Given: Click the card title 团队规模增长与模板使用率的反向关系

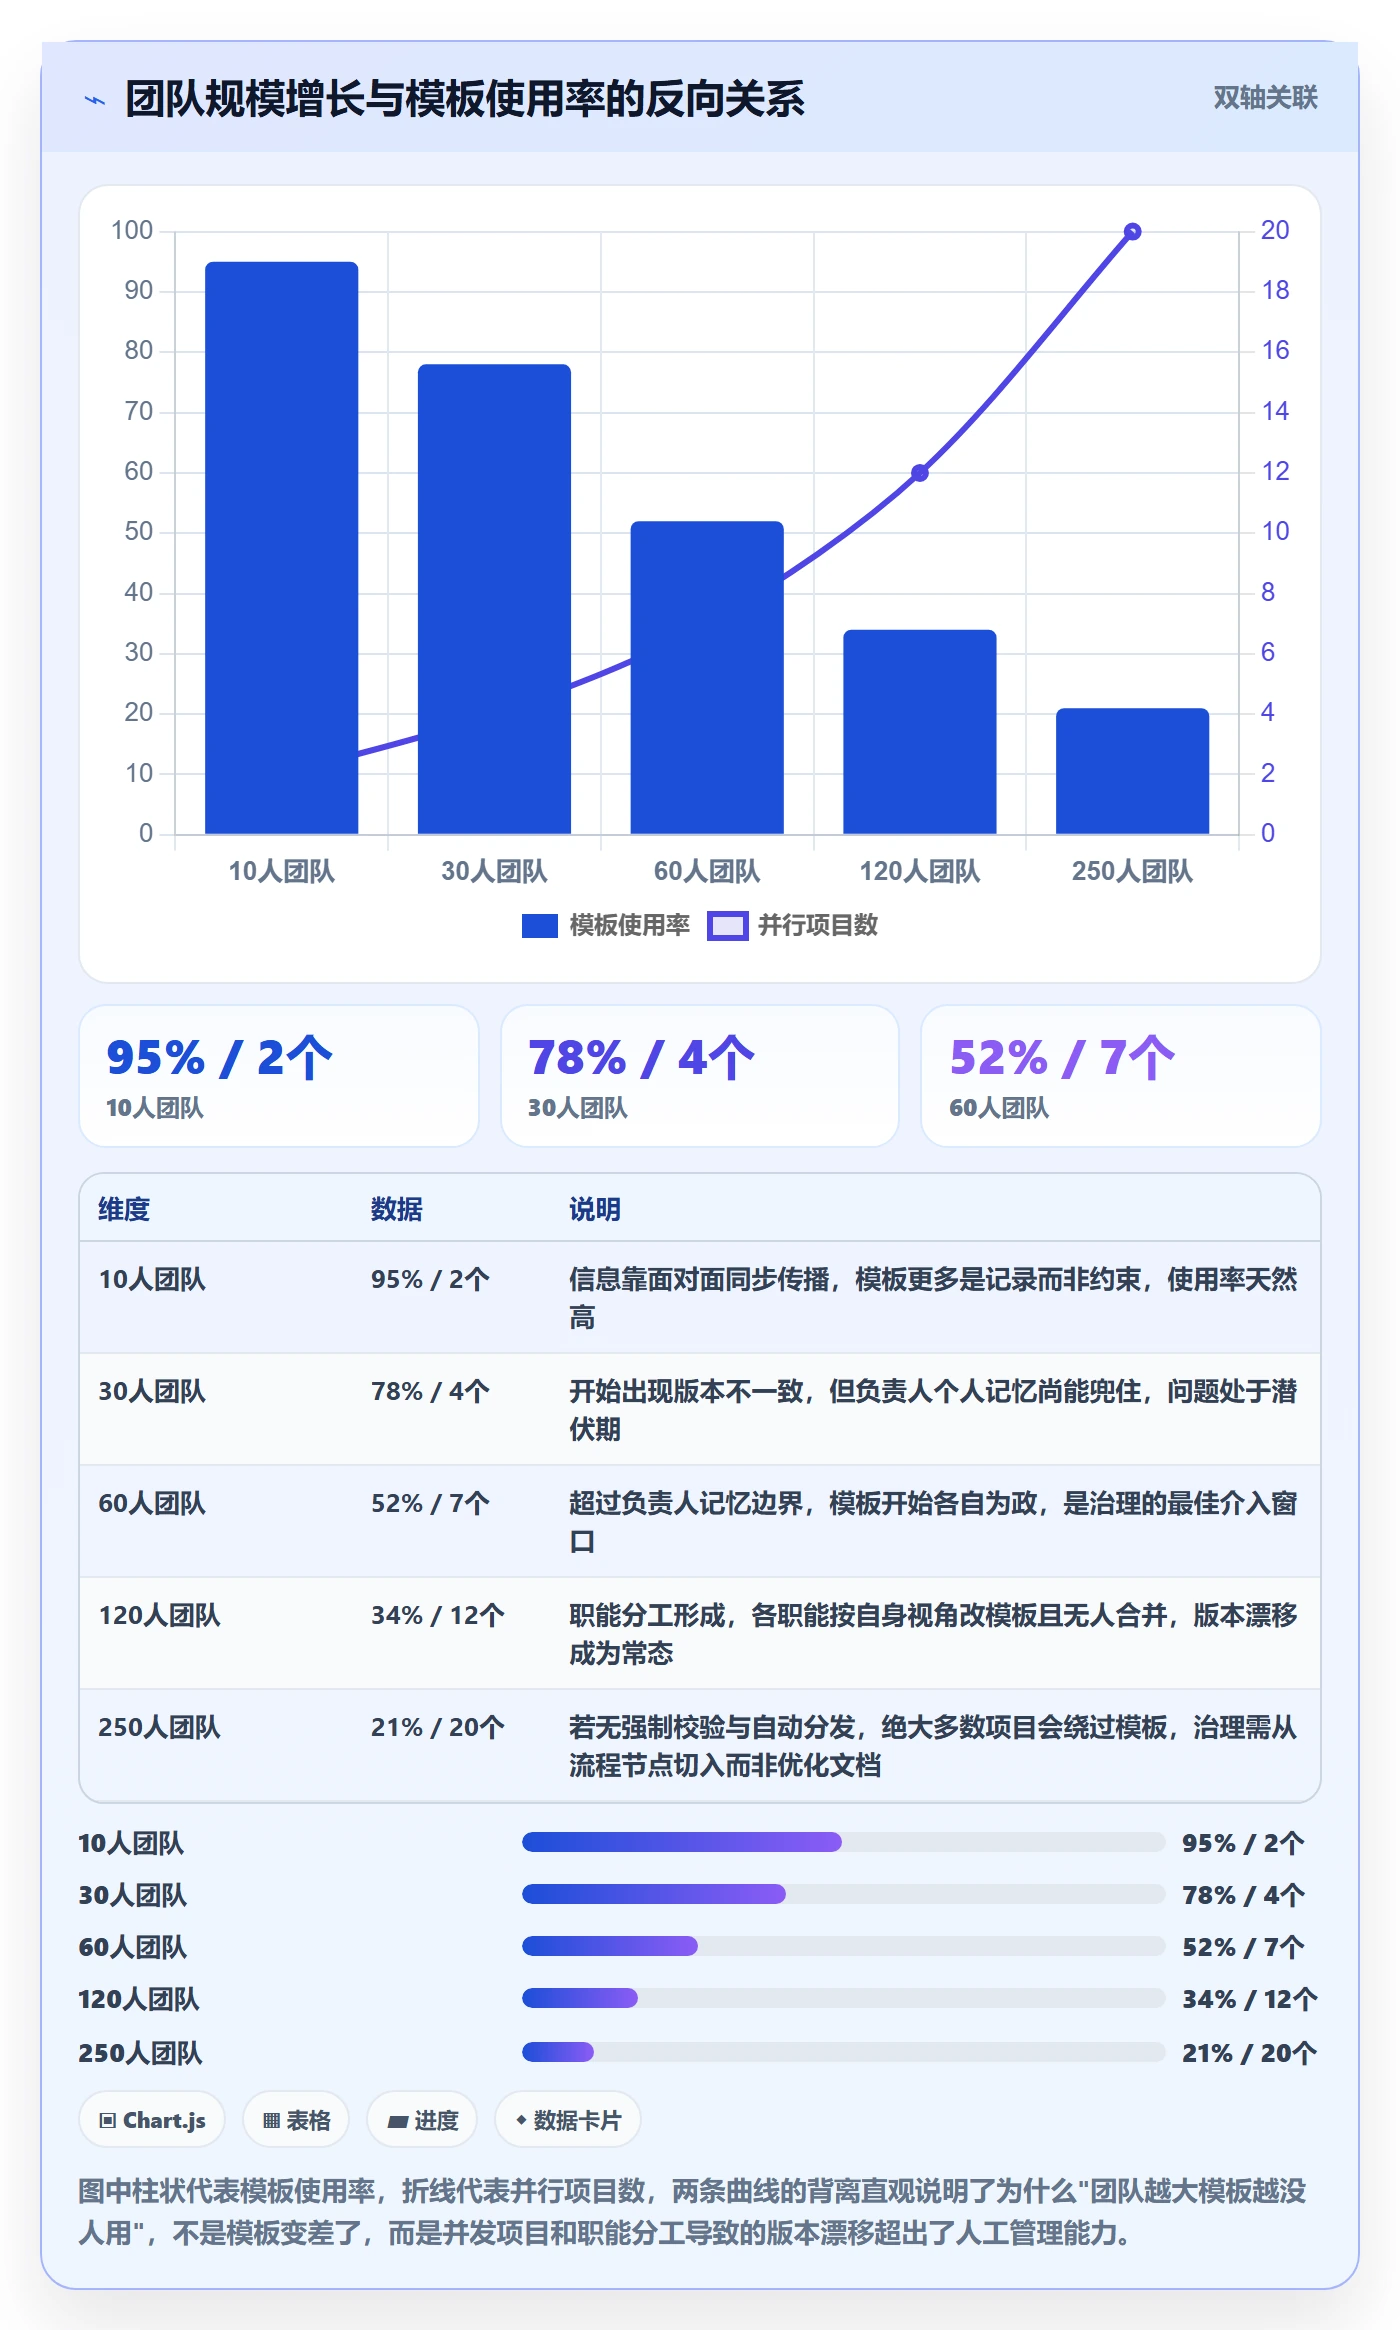Looking at the screenshot, I should [465, 99].
